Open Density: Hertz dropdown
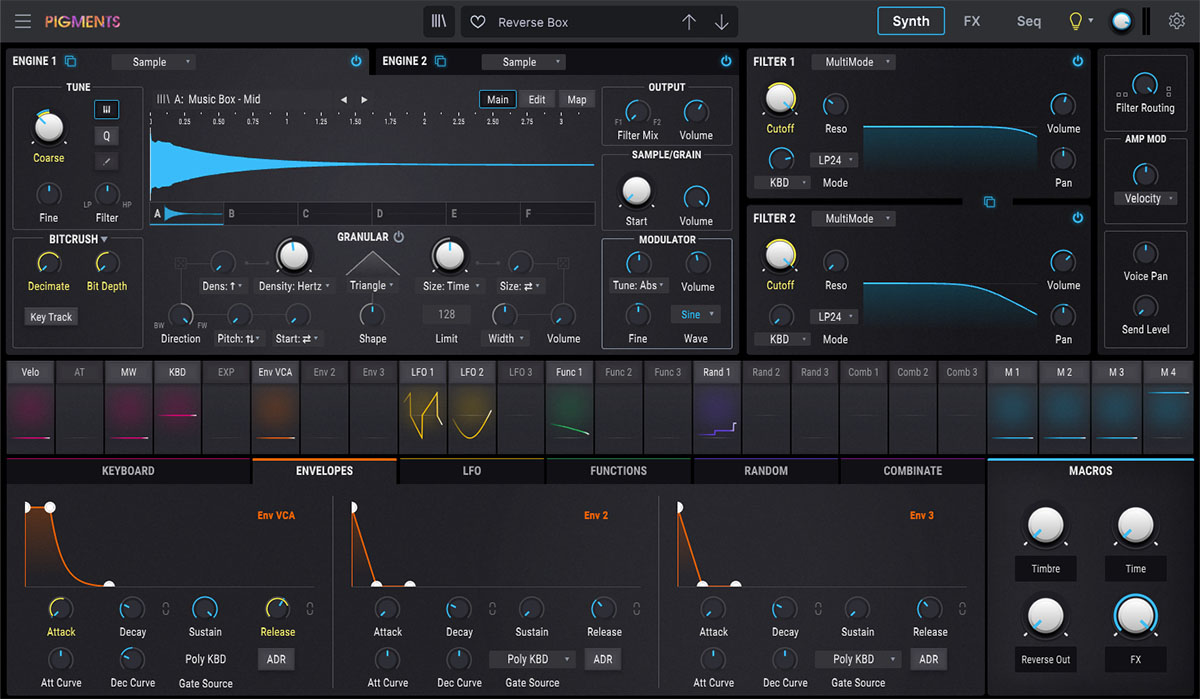This screenshot has width=1200, height=699. (294, 286)
